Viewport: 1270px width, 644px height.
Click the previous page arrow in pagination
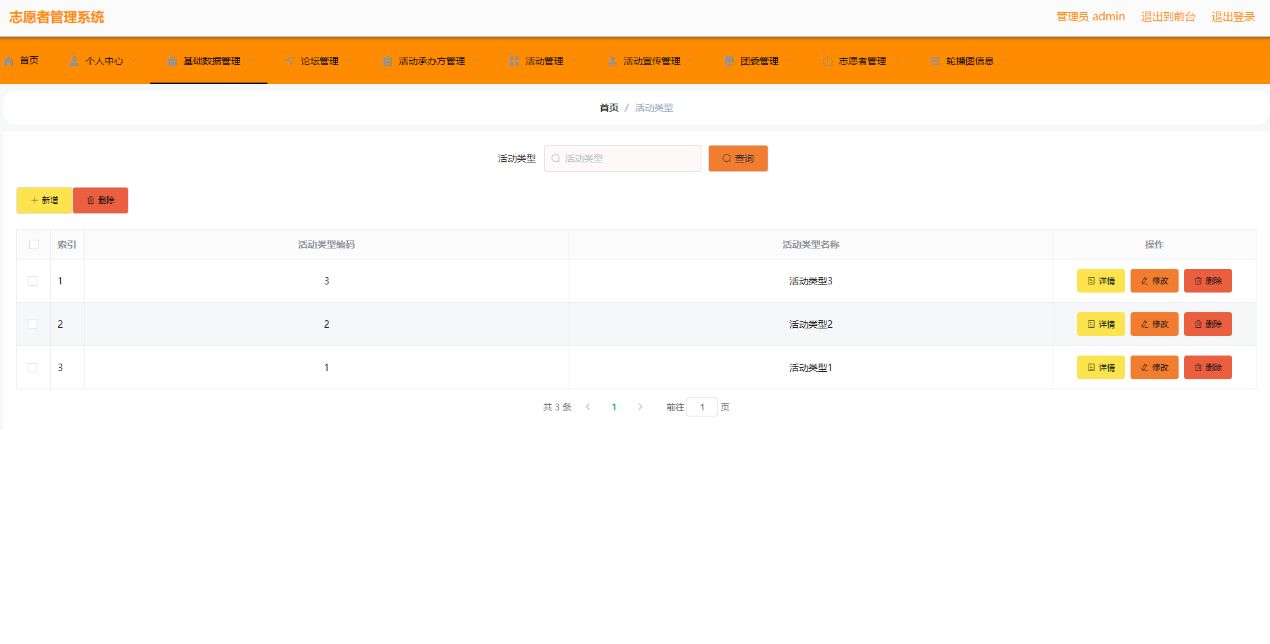(588, 407)
